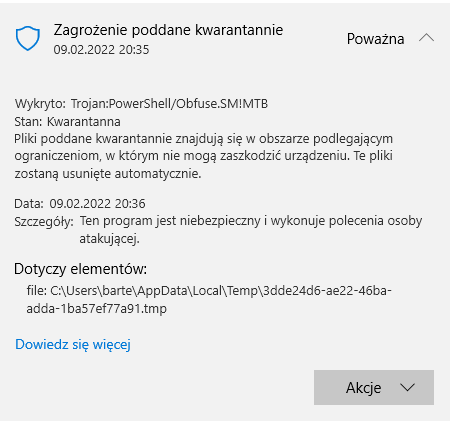
Task: Click the Poważna severity label
Action: [x=375, y=39]
